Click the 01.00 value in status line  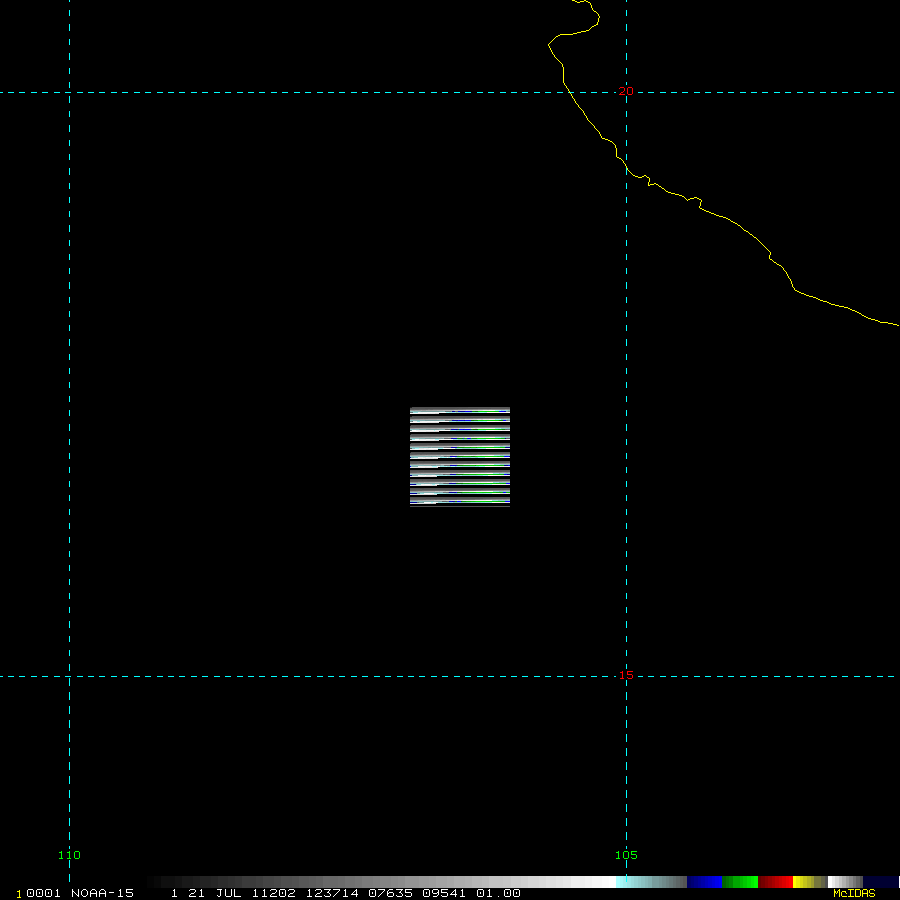[x=498, y=893]
